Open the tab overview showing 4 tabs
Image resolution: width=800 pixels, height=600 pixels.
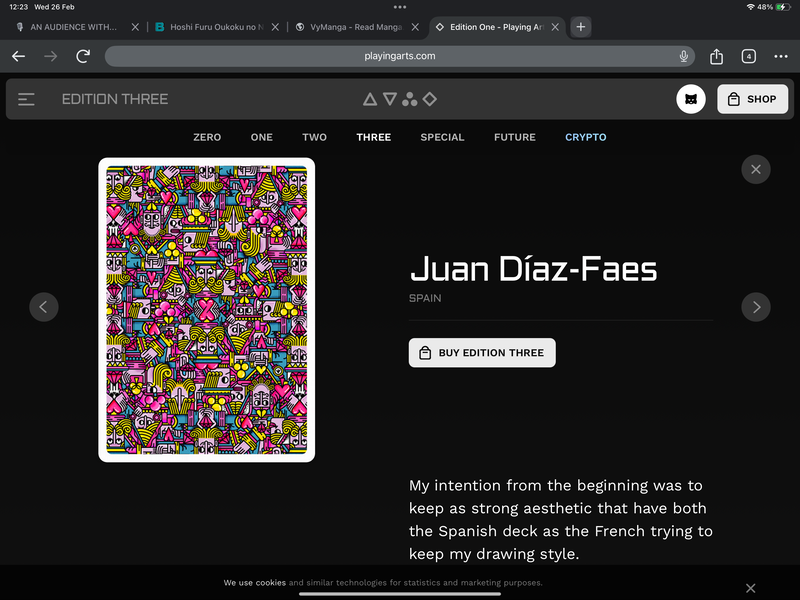point(748,56)
